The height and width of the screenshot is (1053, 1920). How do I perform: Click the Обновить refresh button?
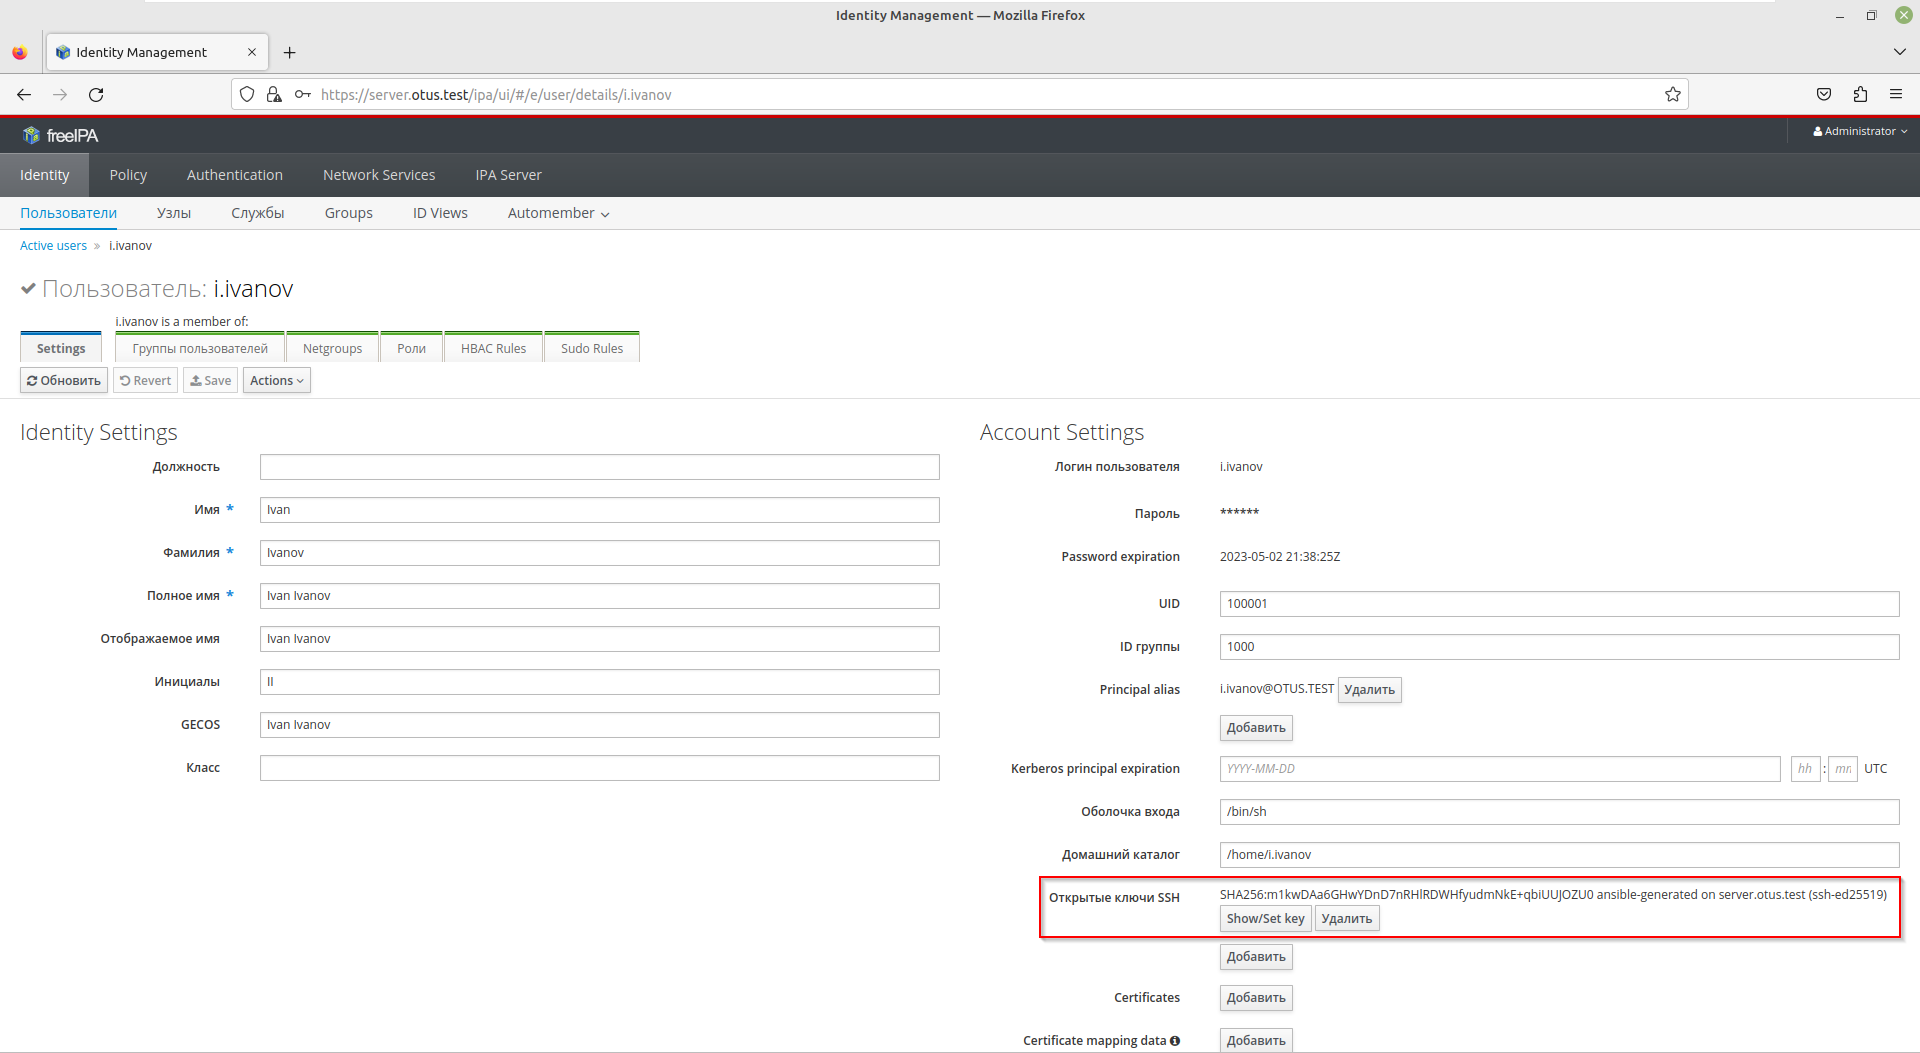click(64, 380)
